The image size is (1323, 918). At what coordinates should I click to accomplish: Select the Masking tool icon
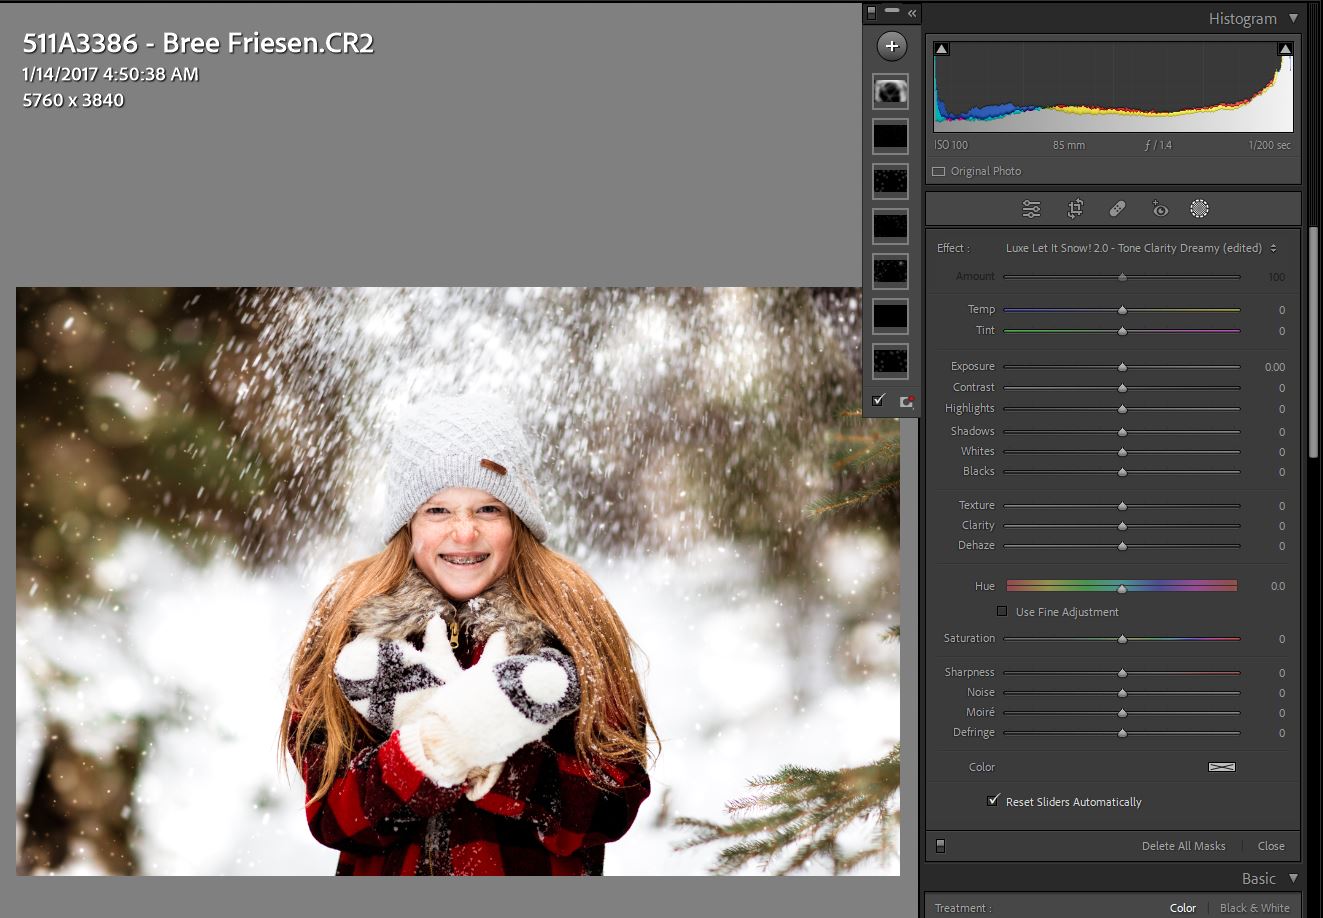1200,209
